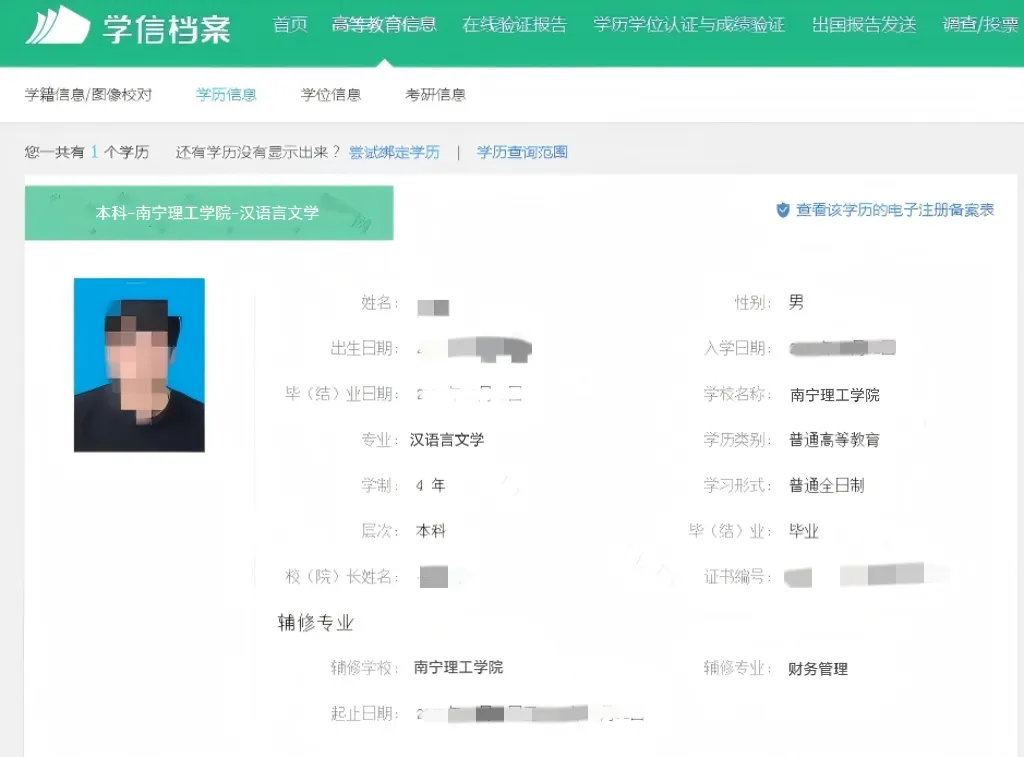Switch to the 考研信息 tab

pyautogui.click(x=436, y=95)
